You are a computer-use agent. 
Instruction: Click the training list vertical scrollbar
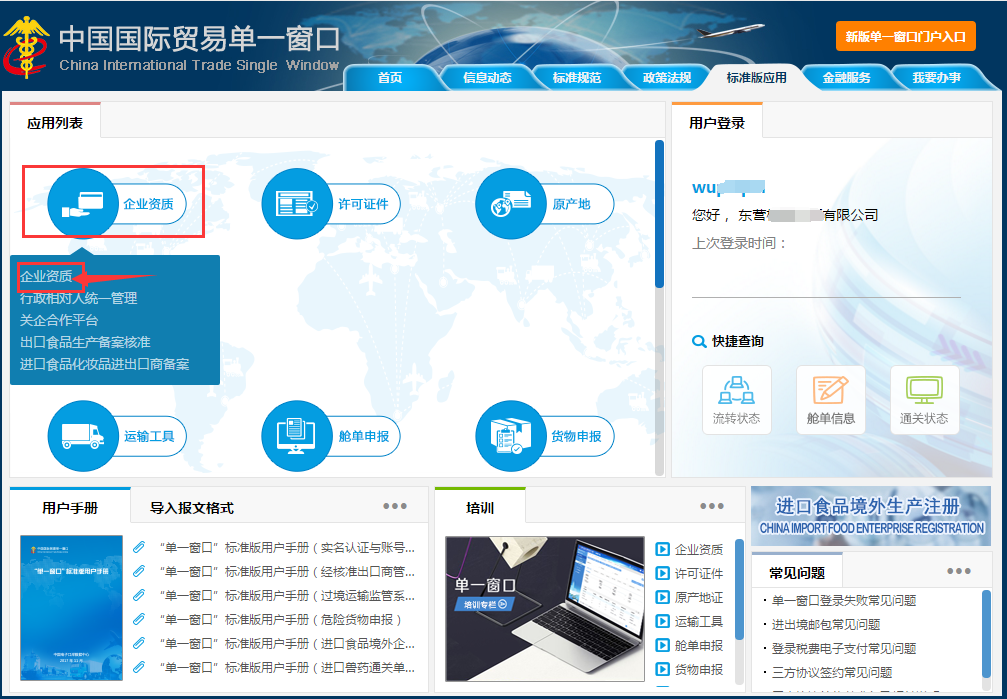tap(739, 589)
